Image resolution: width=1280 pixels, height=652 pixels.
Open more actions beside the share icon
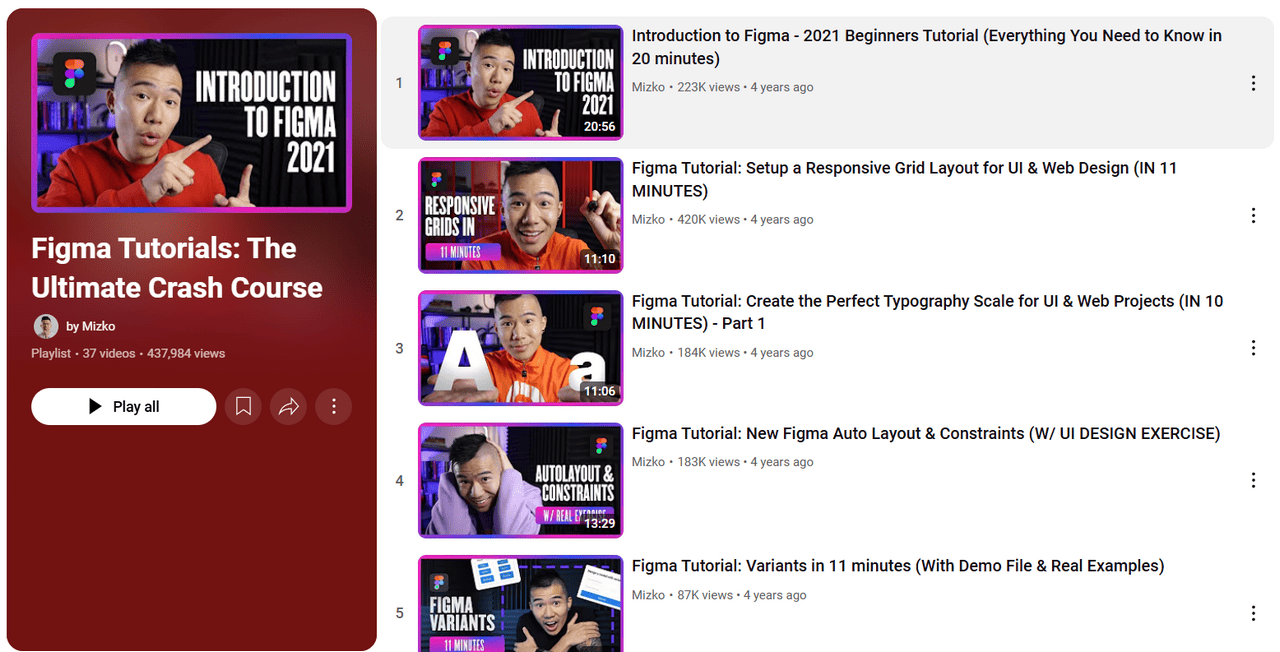click(x=334, y=407)
